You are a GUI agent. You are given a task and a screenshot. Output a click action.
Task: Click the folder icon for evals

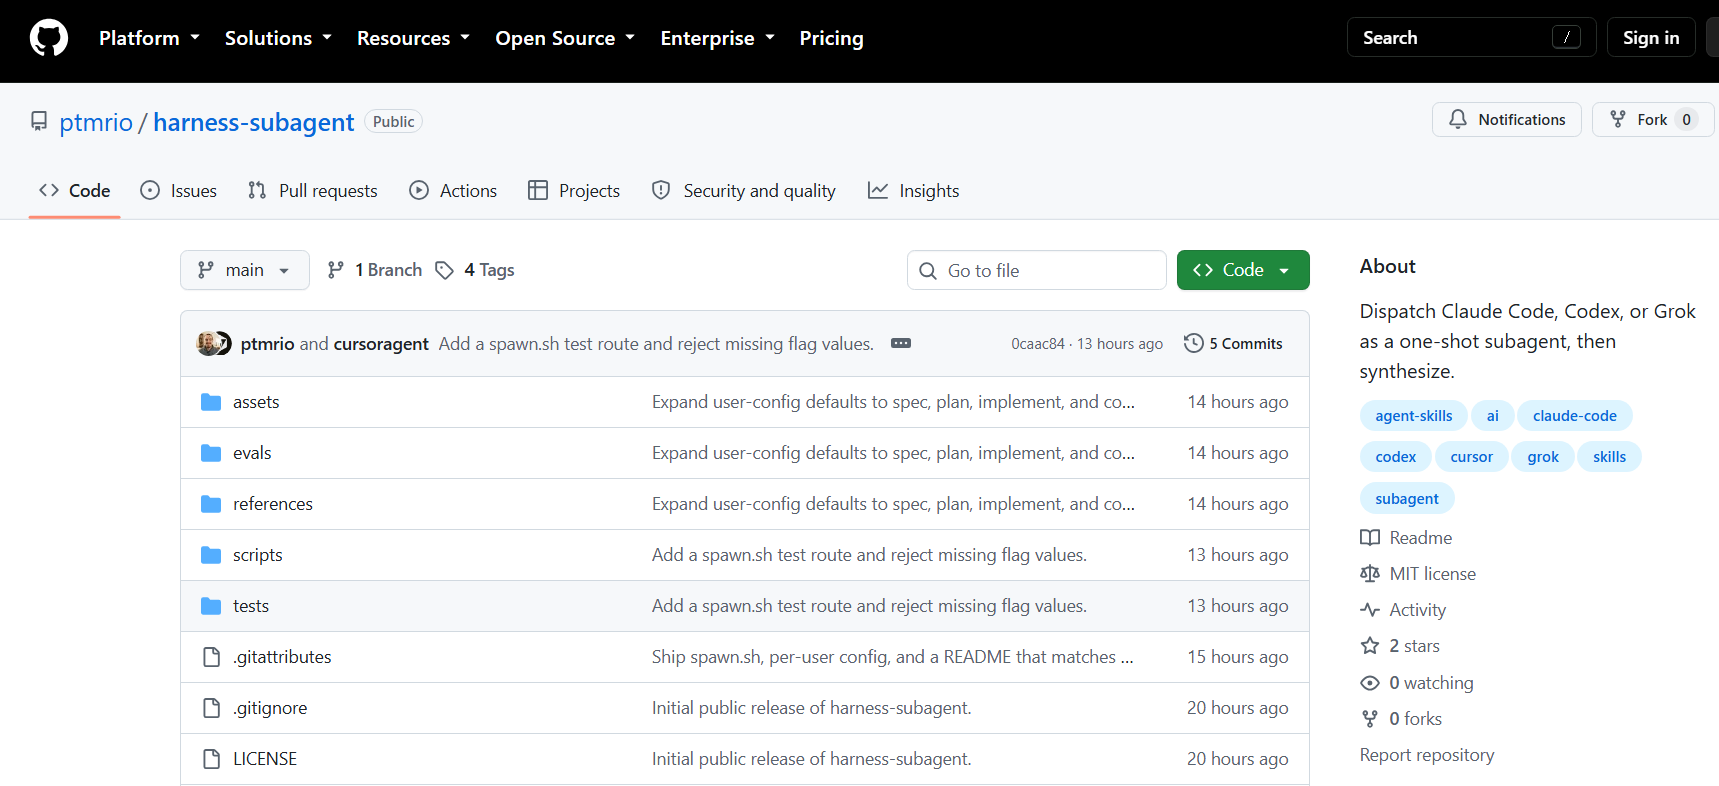[x=211, y=453]
